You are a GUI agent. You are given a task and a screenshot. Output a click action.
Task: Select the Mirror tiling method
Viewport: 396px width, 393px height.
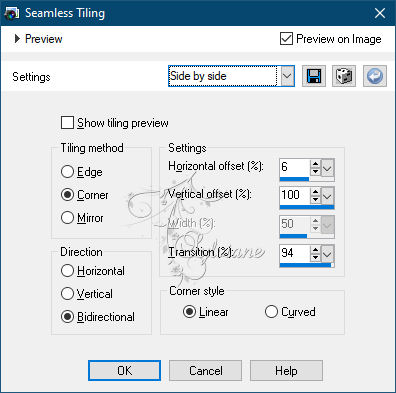point(67,218)
